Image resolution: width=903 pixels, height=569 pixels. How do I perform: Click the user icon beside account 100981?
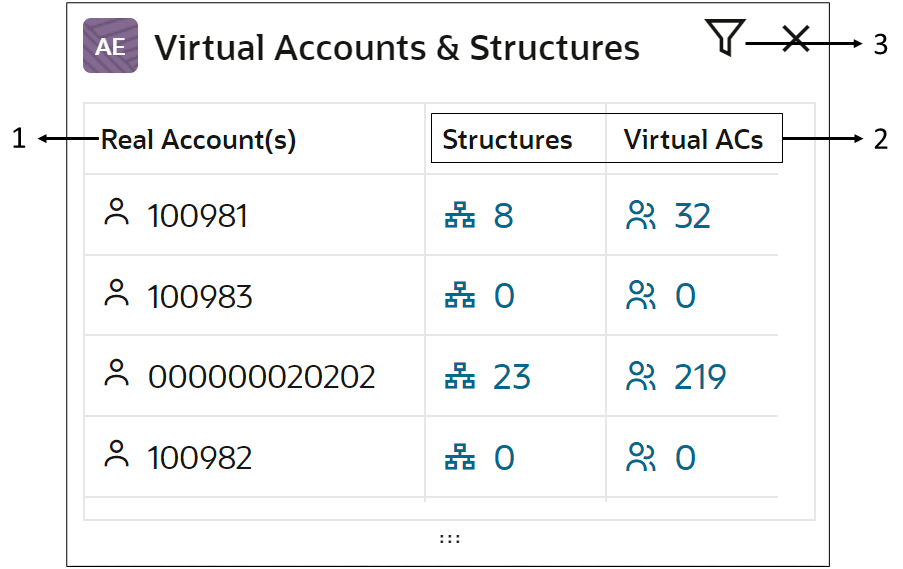(116, 213)
